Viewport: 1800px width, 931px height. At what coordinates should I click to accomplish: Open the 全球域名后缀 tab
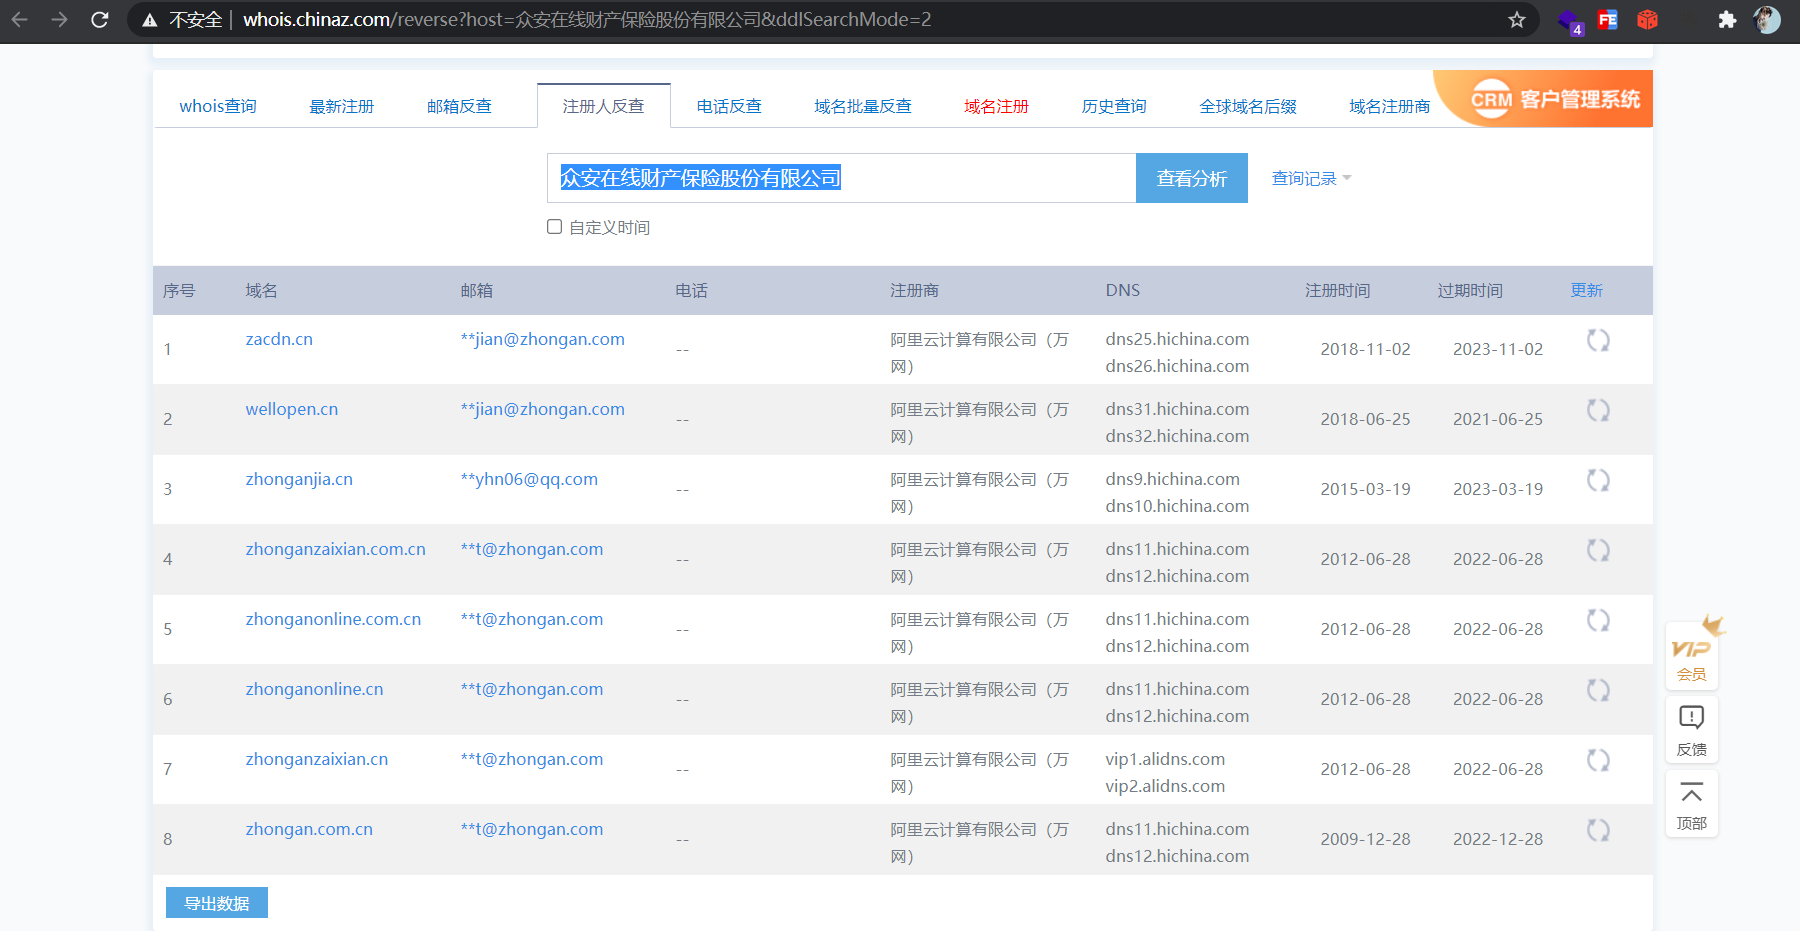click(x=1248, y=106)
